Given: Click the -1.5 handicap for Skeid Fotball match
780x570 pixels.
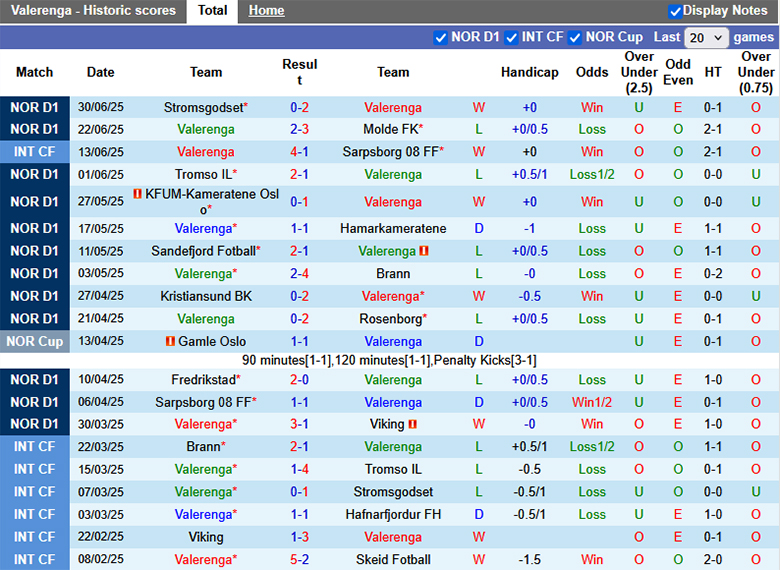Looking at the screenshot, I should tap(529, 560).
